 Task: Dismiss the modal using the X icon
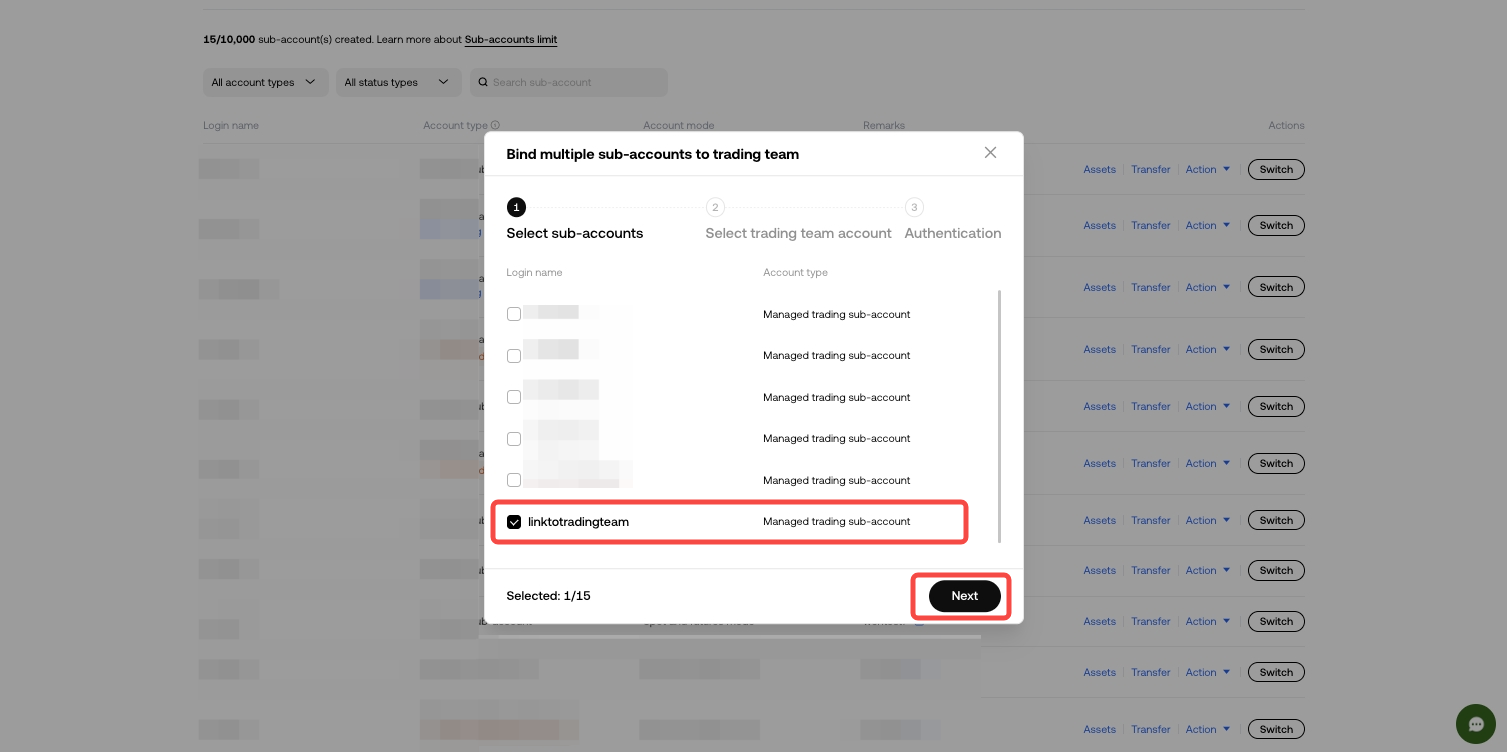coord(990,152)
